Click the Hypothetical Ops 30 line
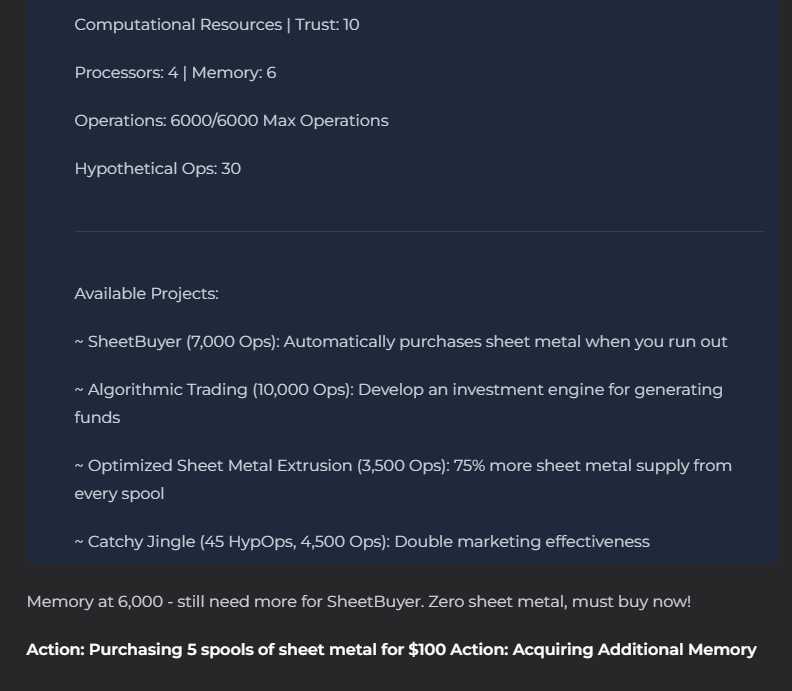 tap(157, 169)
